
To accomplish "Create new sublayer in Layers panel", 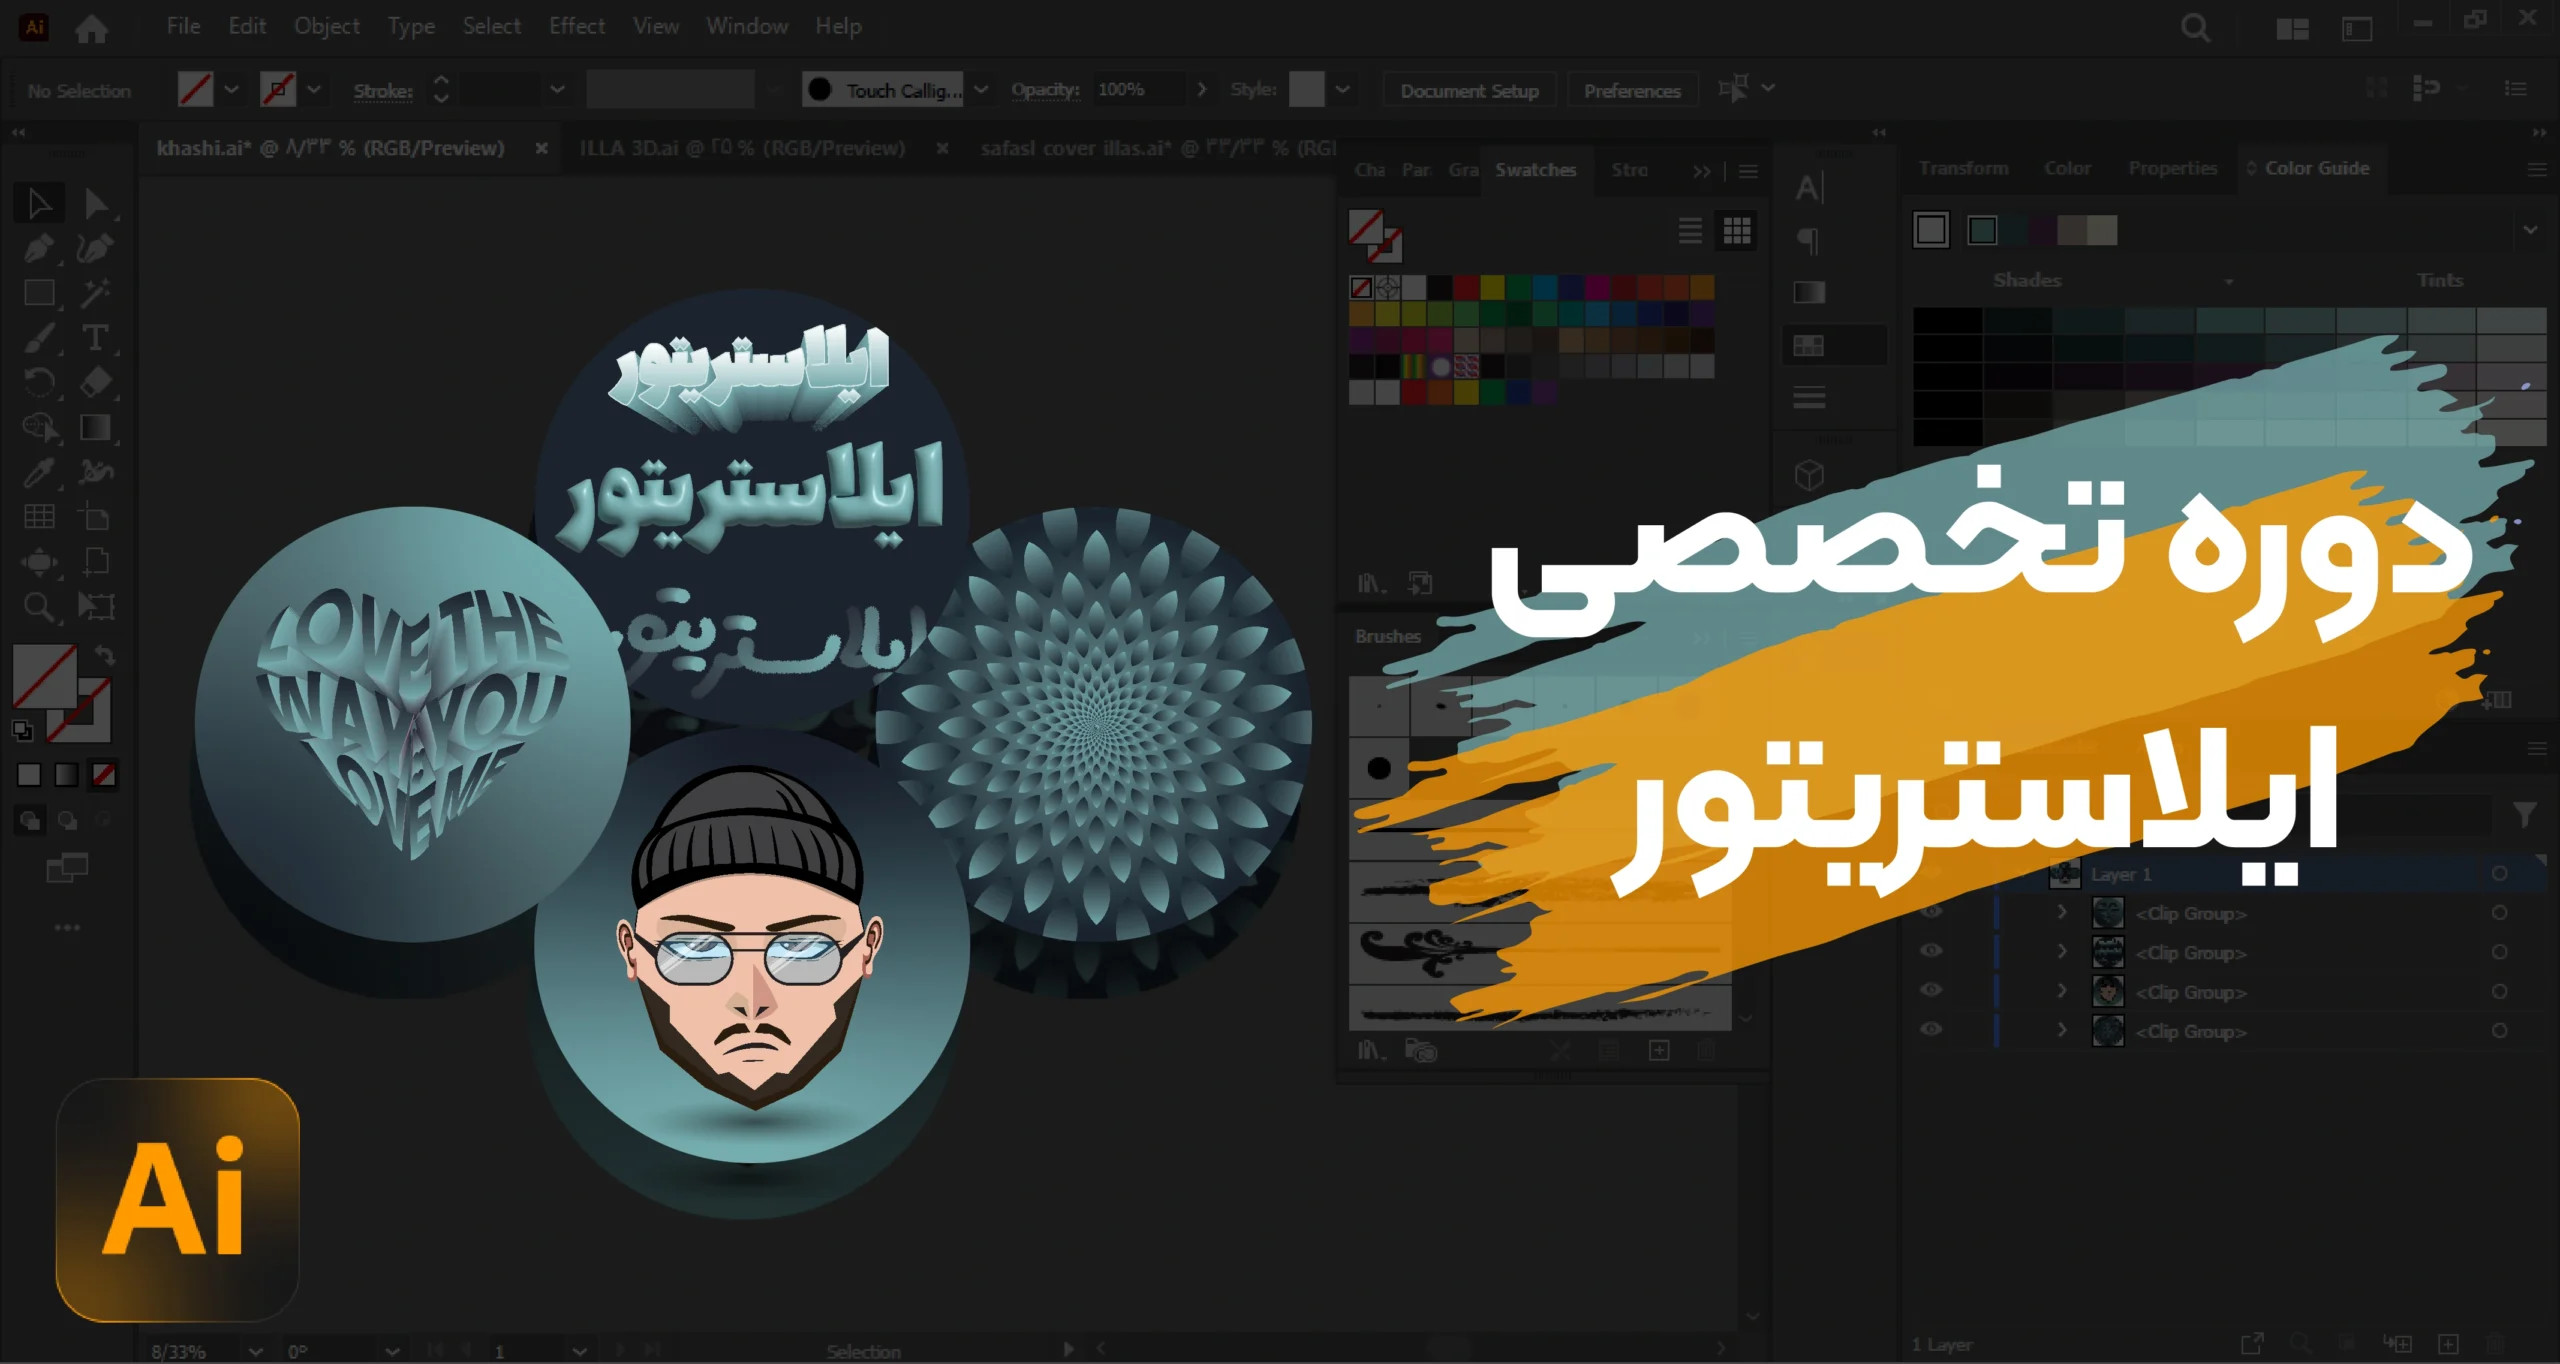I will click(x=2397, y=1344).
